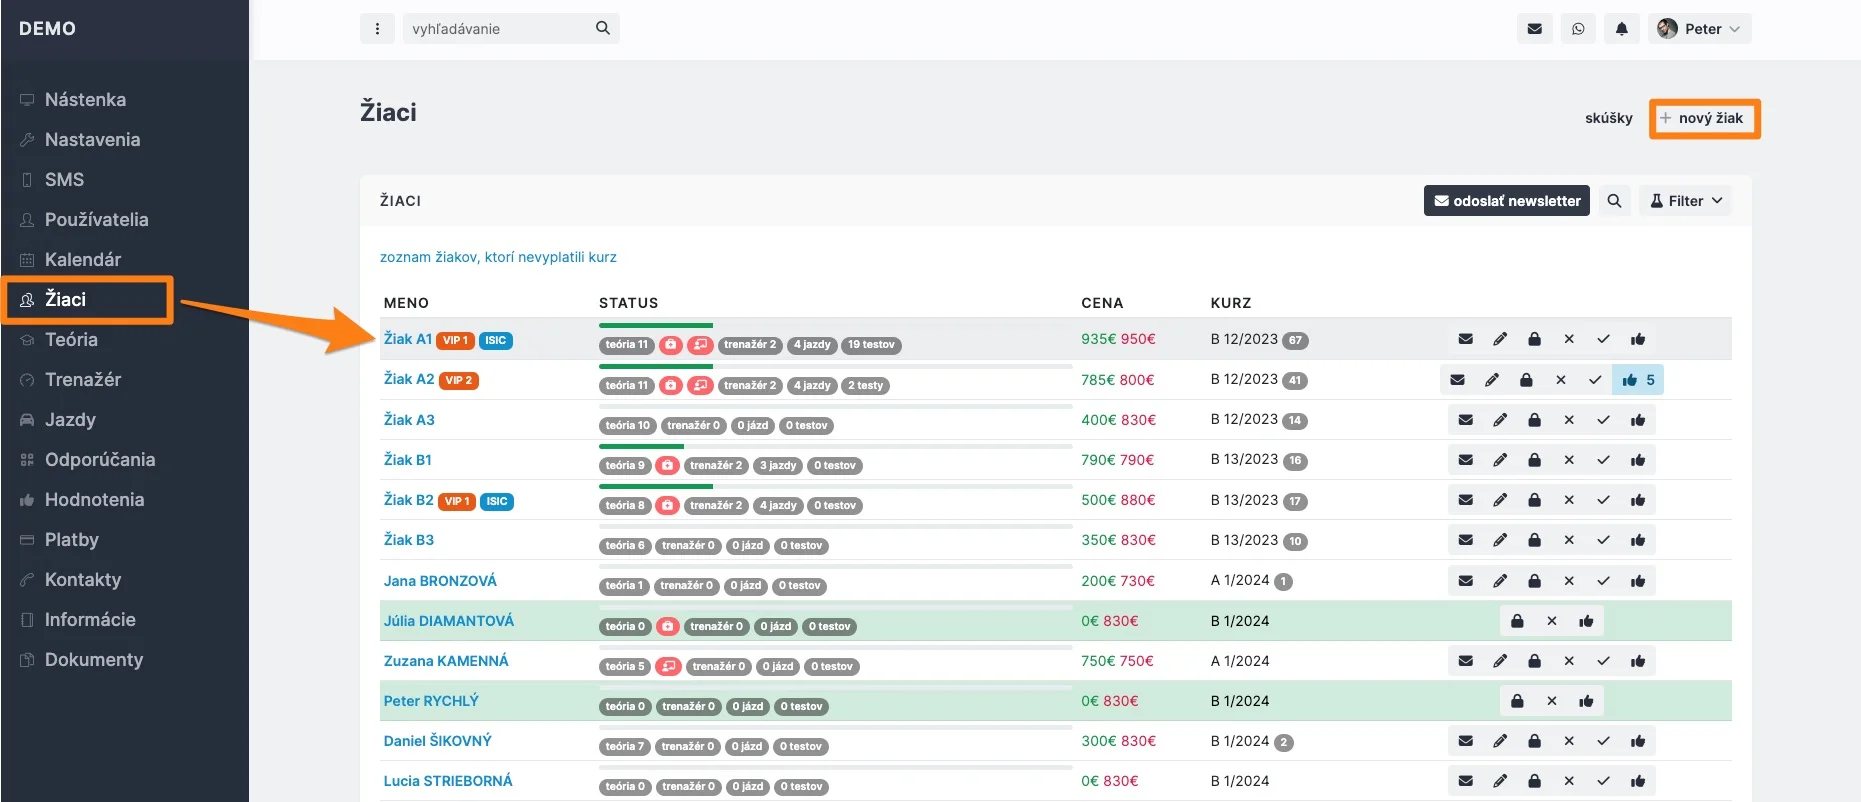Expand the Filter dropdown
The image size is (1861, 802).
(x=1685, y=201)
